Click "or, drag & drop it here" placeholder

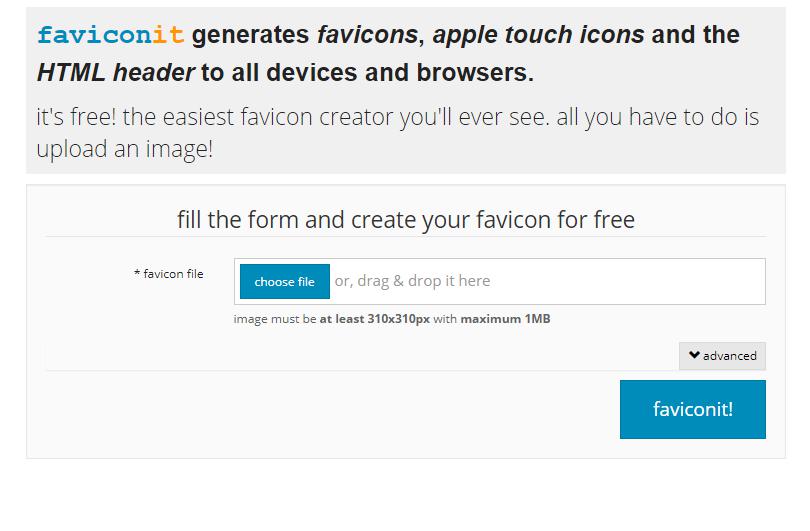pyautogui.click(x=412, y=281)
